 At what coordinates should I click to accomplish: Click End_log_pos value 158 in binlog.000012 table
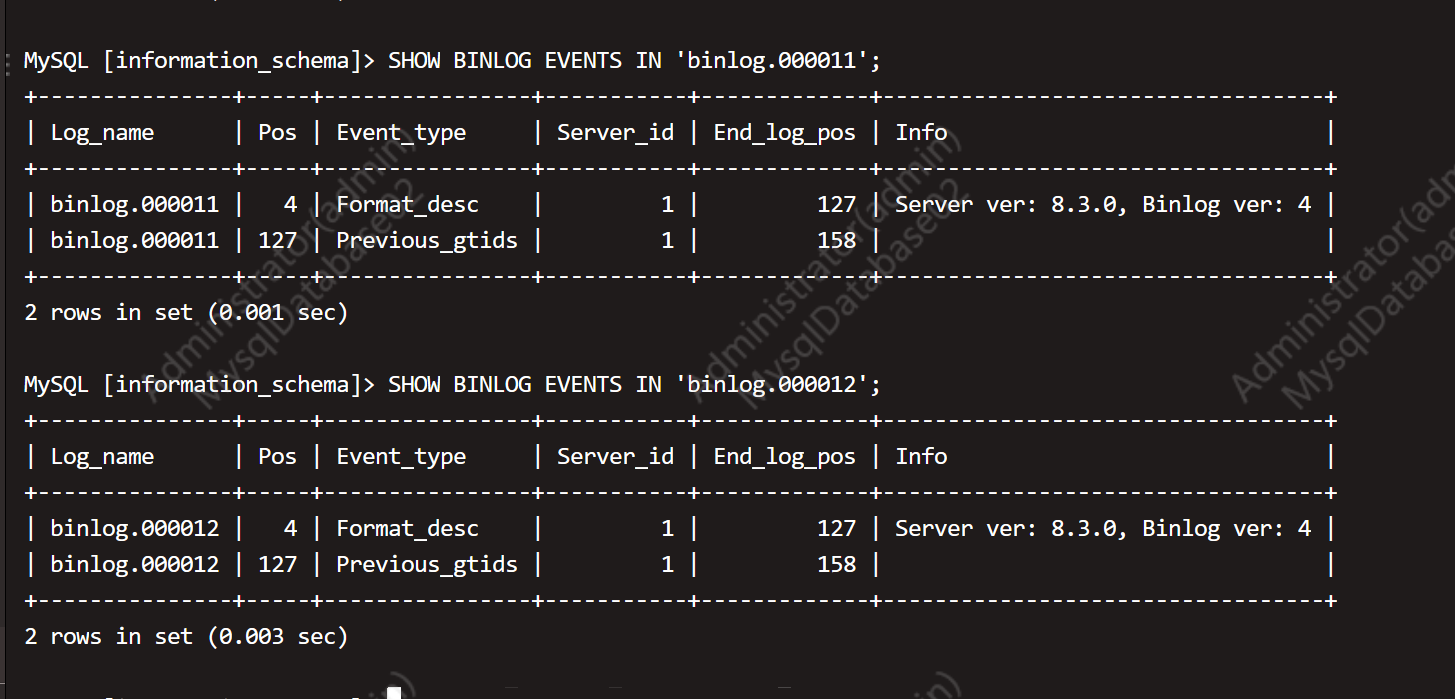836,565
